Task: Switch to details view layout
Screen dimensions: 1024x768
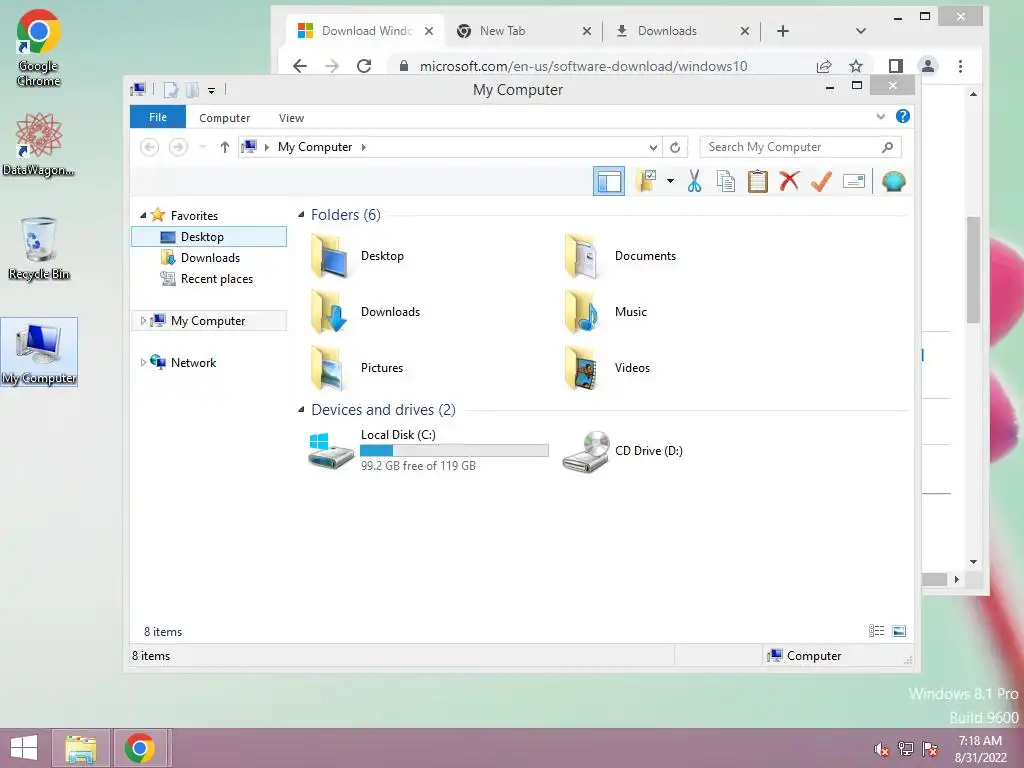Action: point(876,630)
